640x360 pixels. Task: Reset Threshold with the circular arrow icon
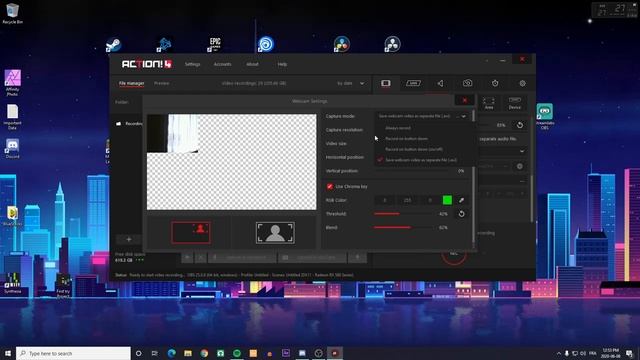[461, 214]
